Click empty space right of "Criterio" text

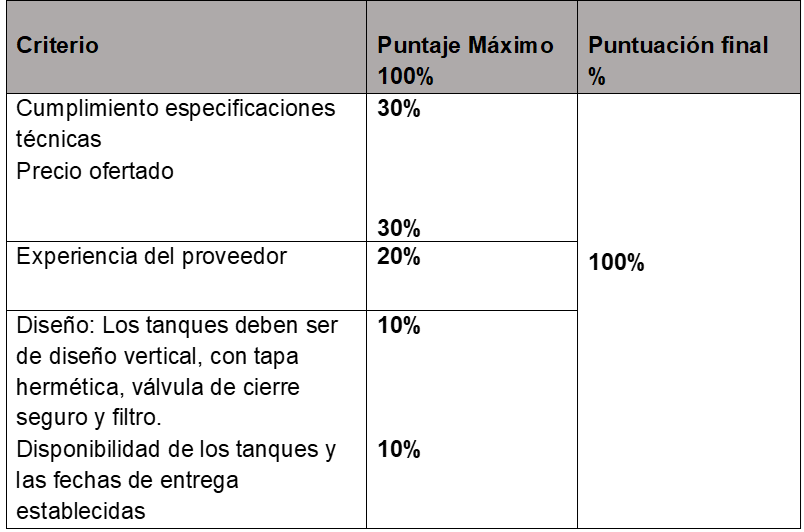[230, 46]
